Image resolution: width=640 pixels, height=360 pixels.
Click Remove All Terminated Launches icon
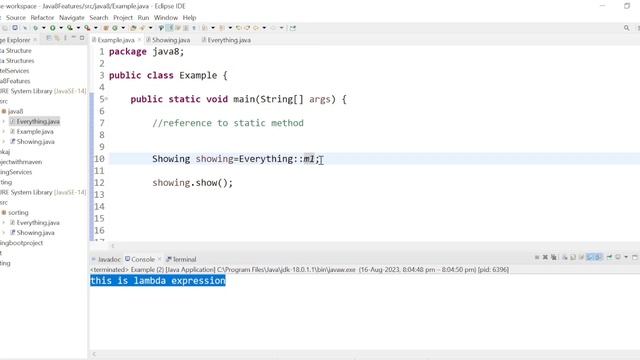[553, 257]
